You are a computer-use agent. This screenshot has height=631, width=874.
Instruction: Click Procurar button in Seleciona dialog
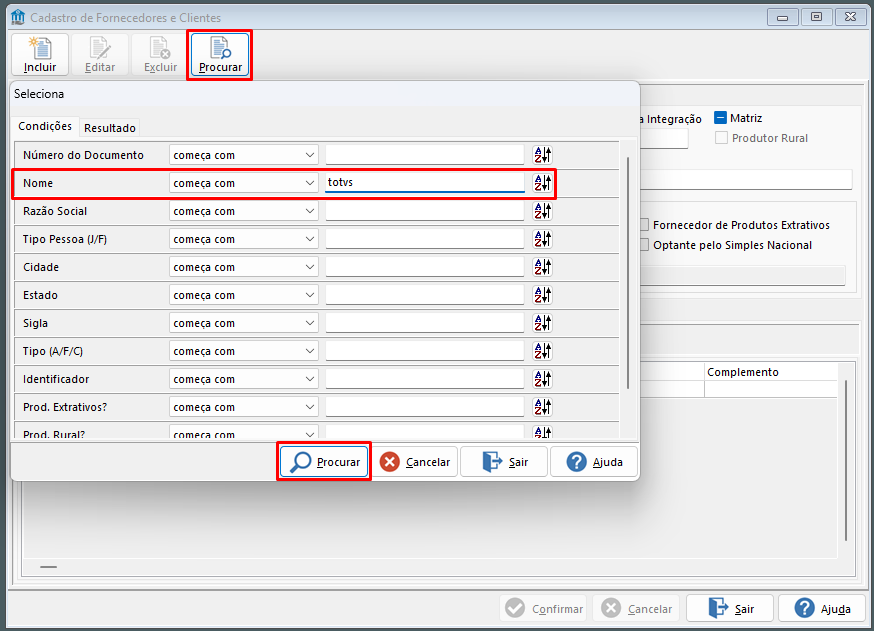click(x=324, y=462)
